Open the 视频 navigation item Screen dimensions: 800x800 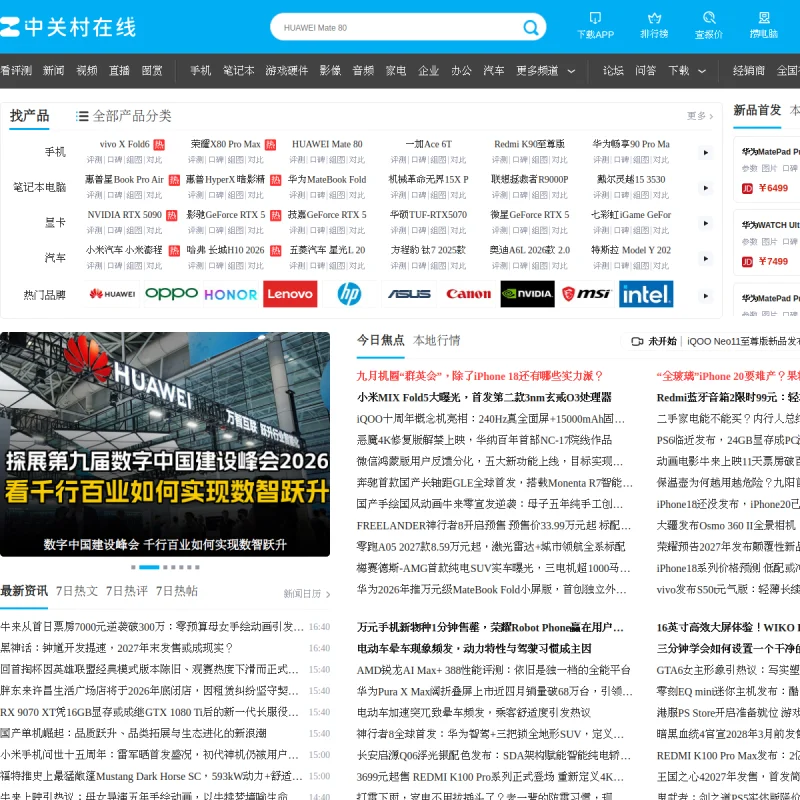click(x=87, y=70)
